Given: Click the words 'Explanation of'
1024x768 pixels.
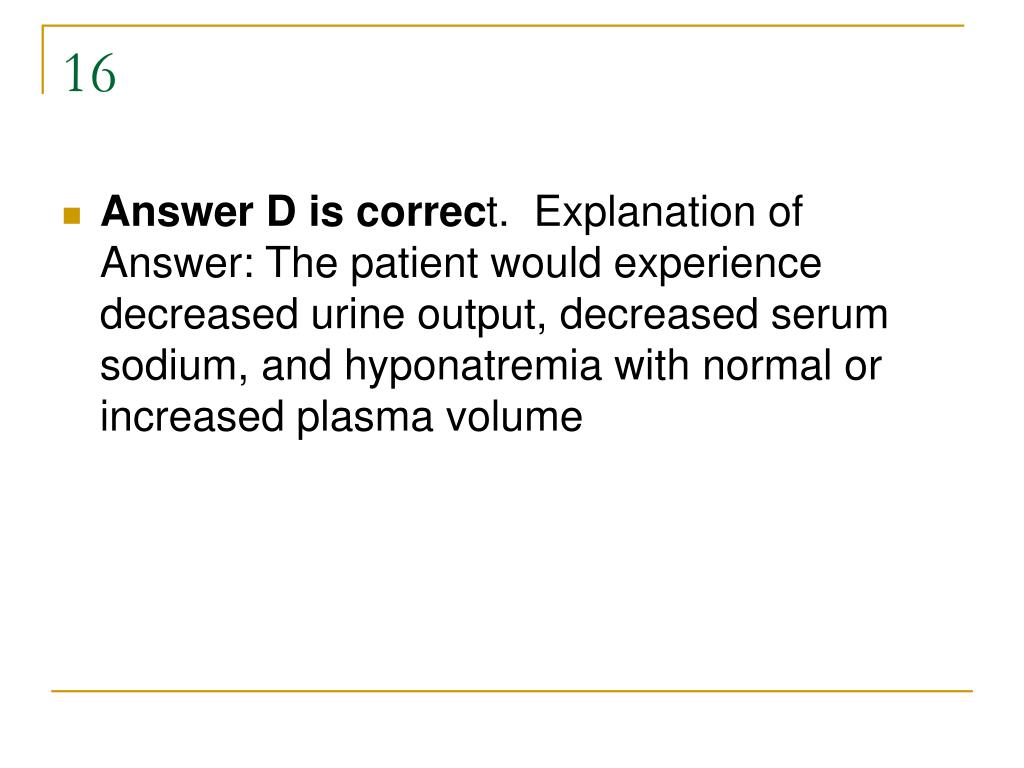Looking at the screenshot, I should click(669, 212).
